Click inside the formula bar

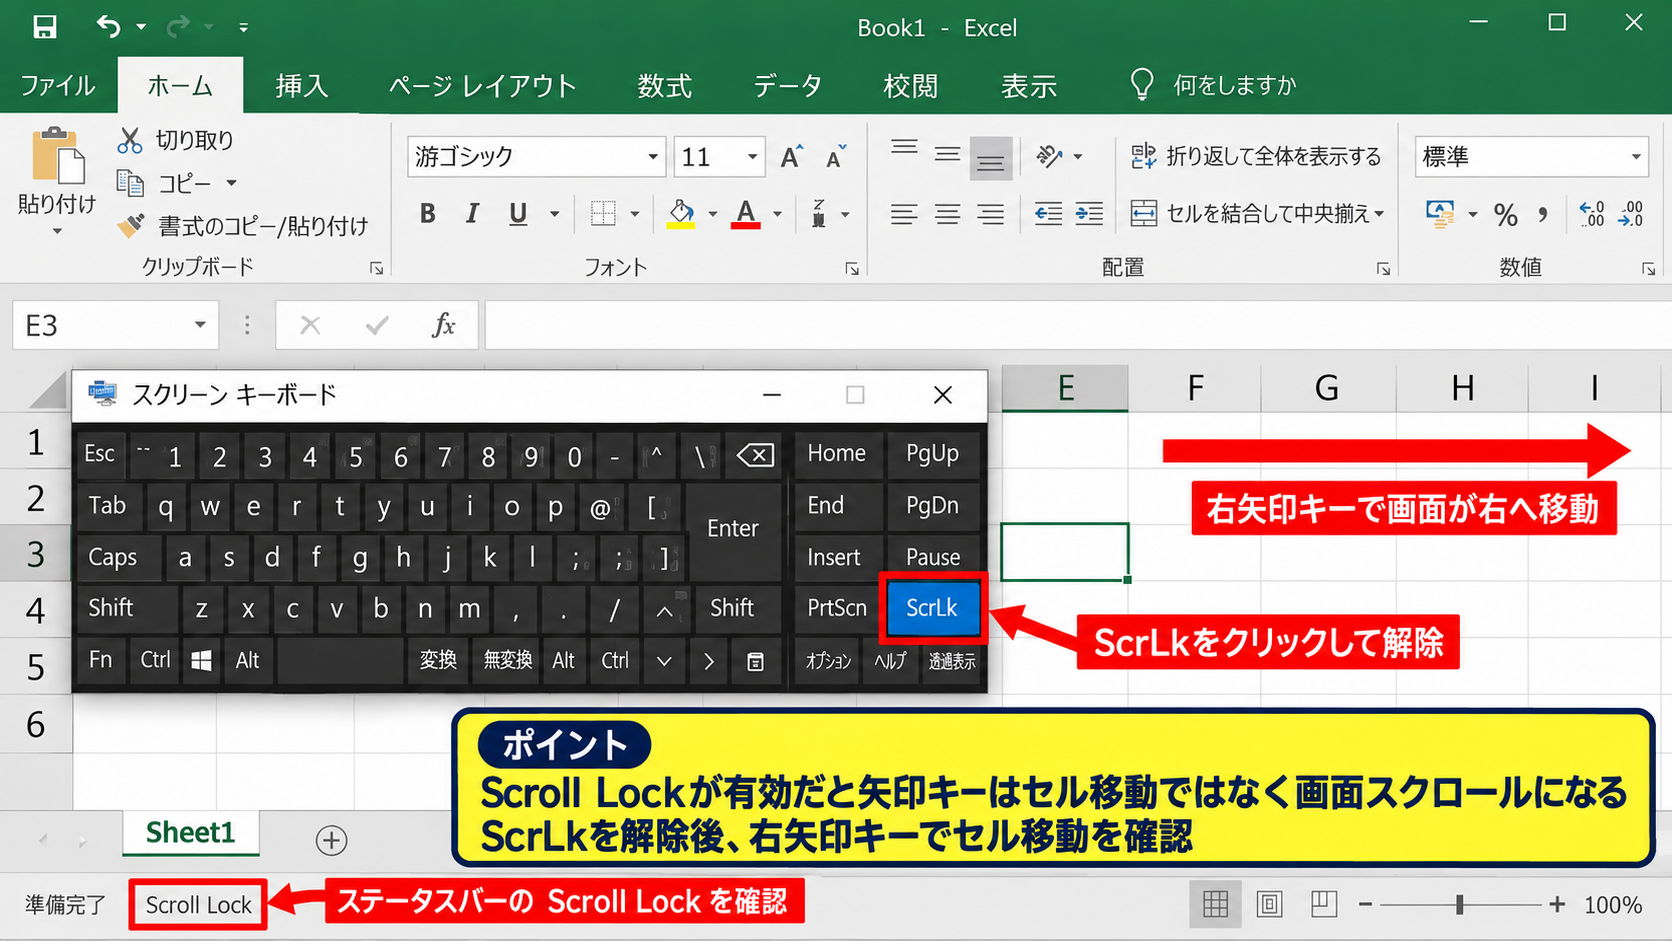coord(1078,325)
